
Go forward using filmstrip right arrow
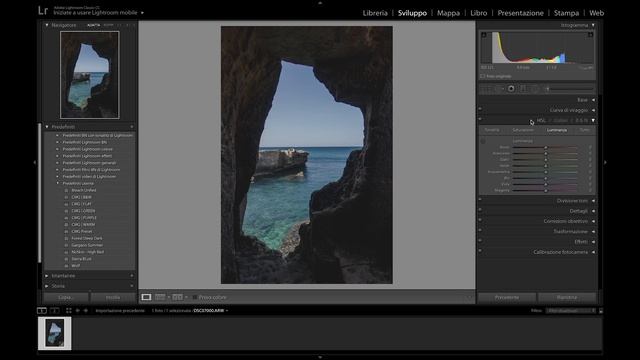pyautogui.click(x=86, y=311)
